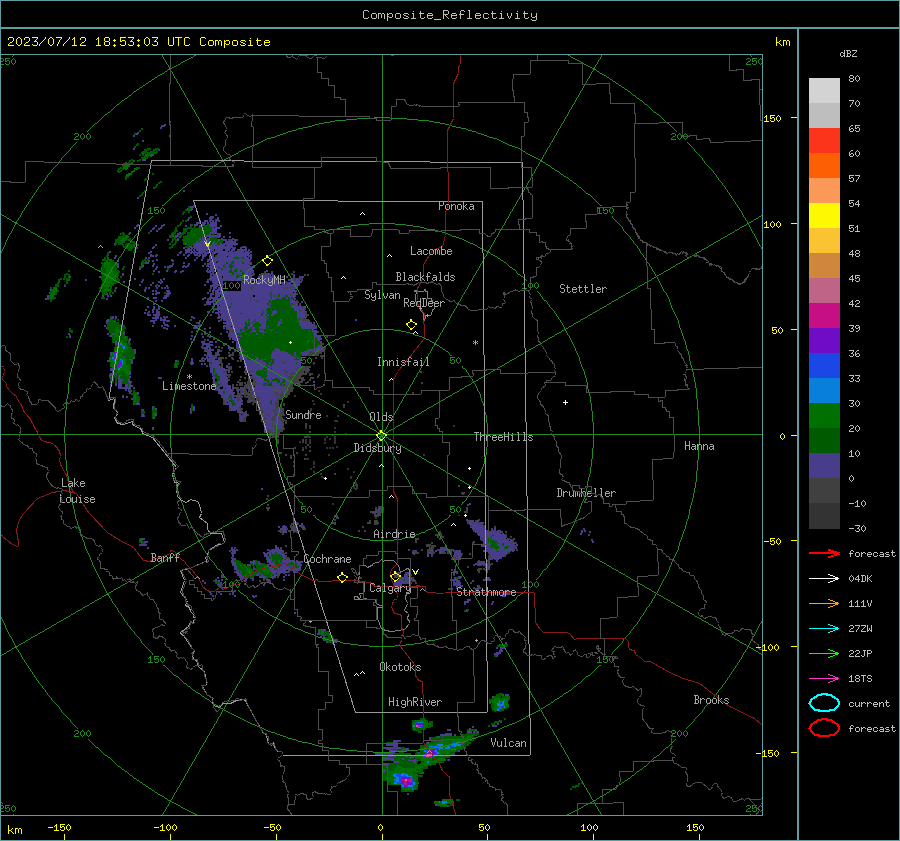Click the Lacombe label
This screenshot has height=841, width=900.
pos(431,251)
